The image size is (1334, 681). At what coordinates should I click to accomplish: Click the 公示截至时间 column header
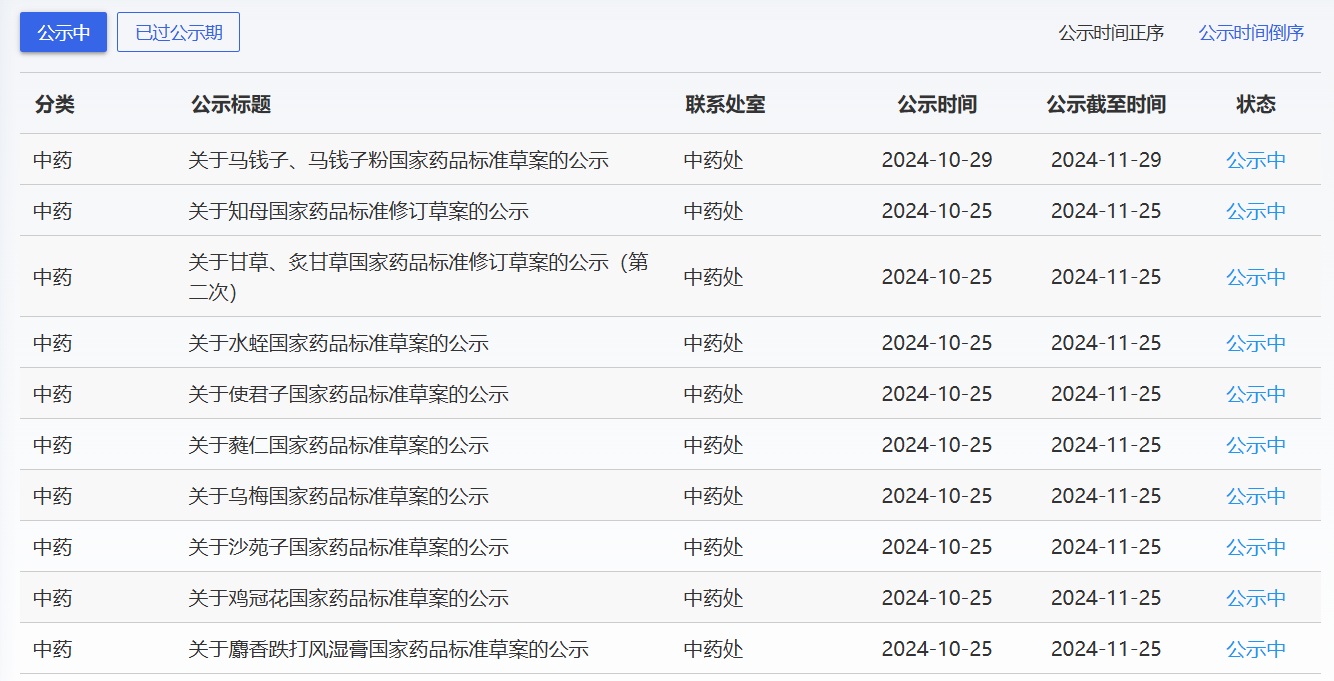[1106, 104]
